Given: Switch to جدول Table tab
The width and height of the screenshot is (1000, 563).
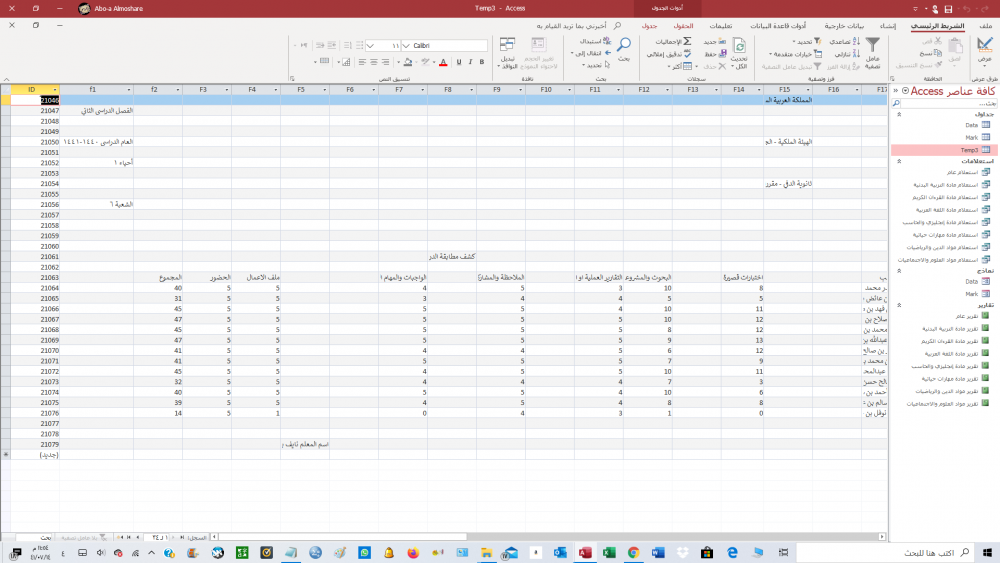Looking at the screenshot, I should [x=649, y=26].
